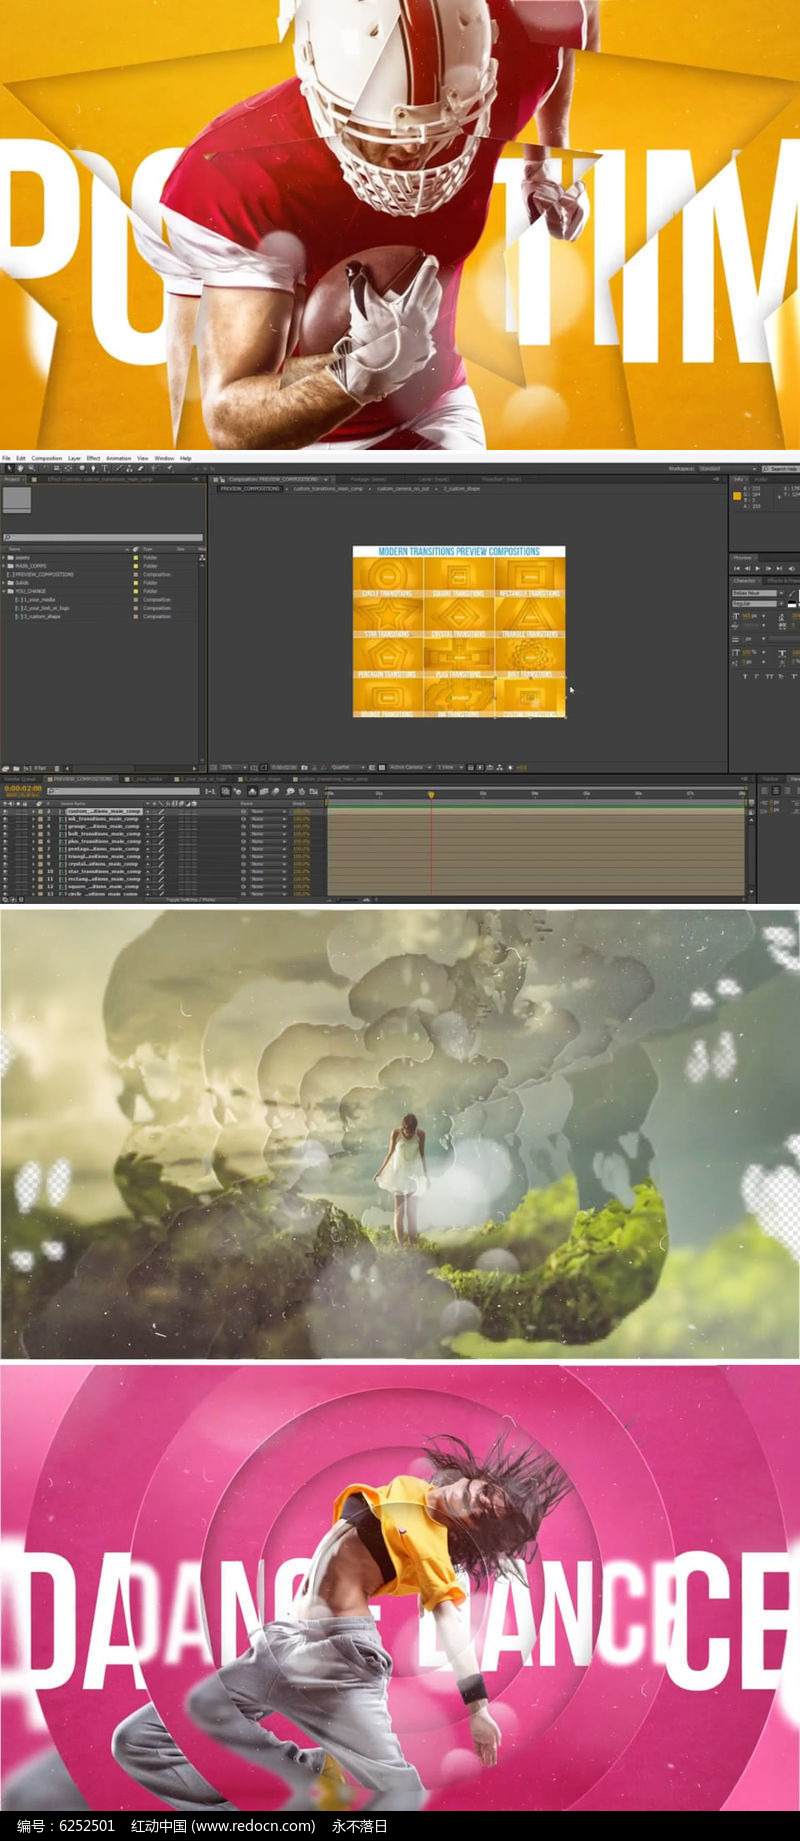The width and height of the screenshot is (800, 1841).
Task: Select the Horizontal Type tool
Action: point(105,468)
